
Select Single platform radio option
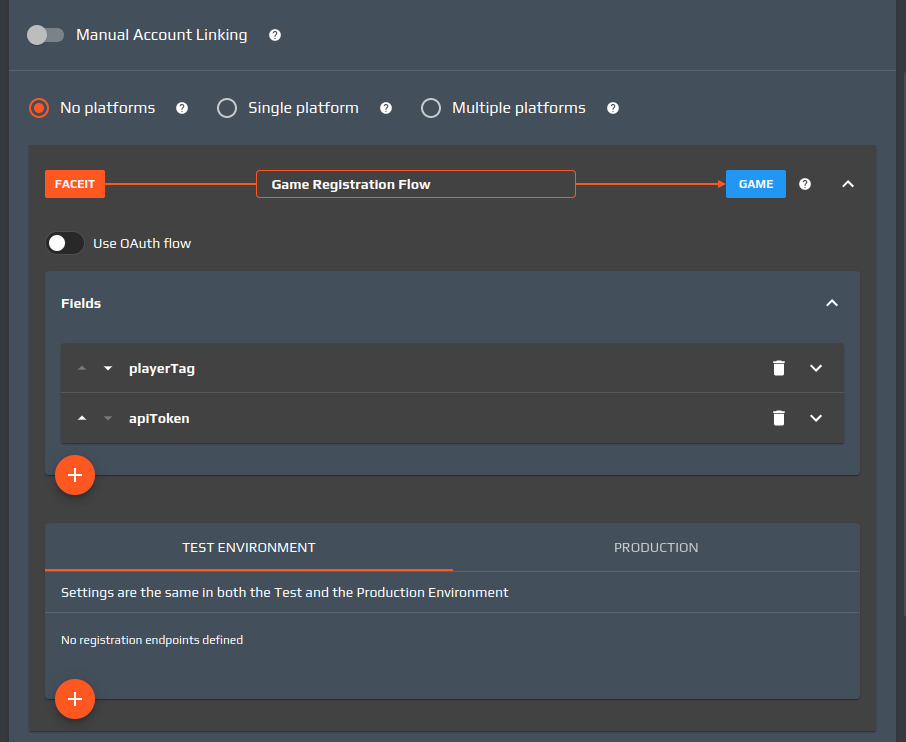227,108
